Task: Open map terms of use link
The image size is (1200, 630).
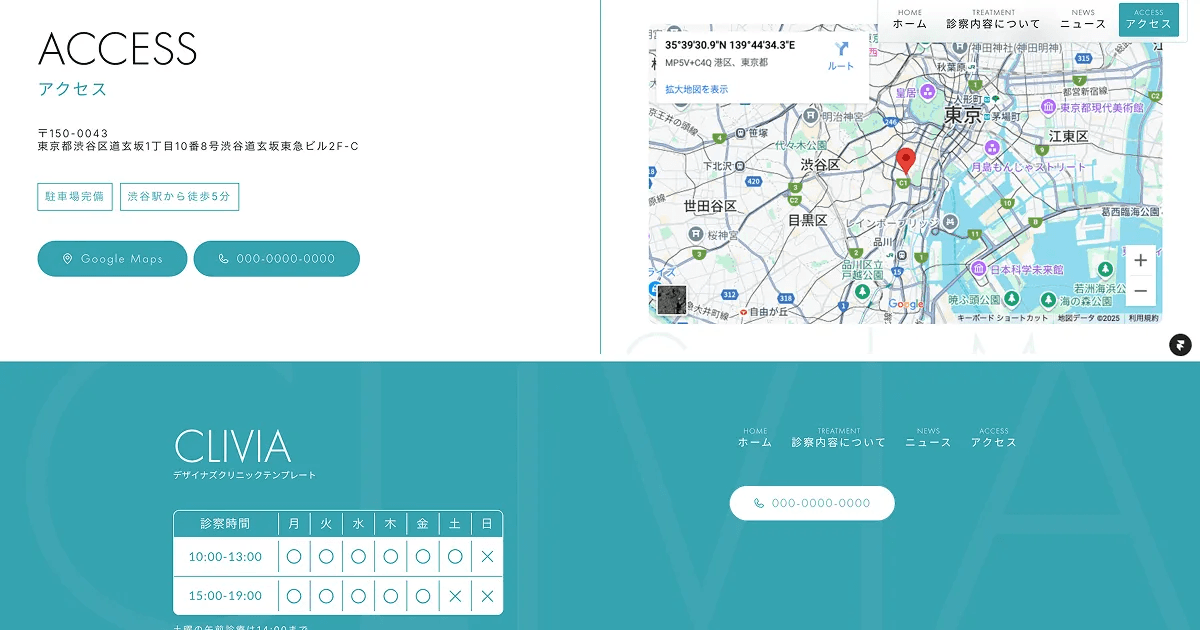Action: pyautogui.click(x=1144, y=318)
